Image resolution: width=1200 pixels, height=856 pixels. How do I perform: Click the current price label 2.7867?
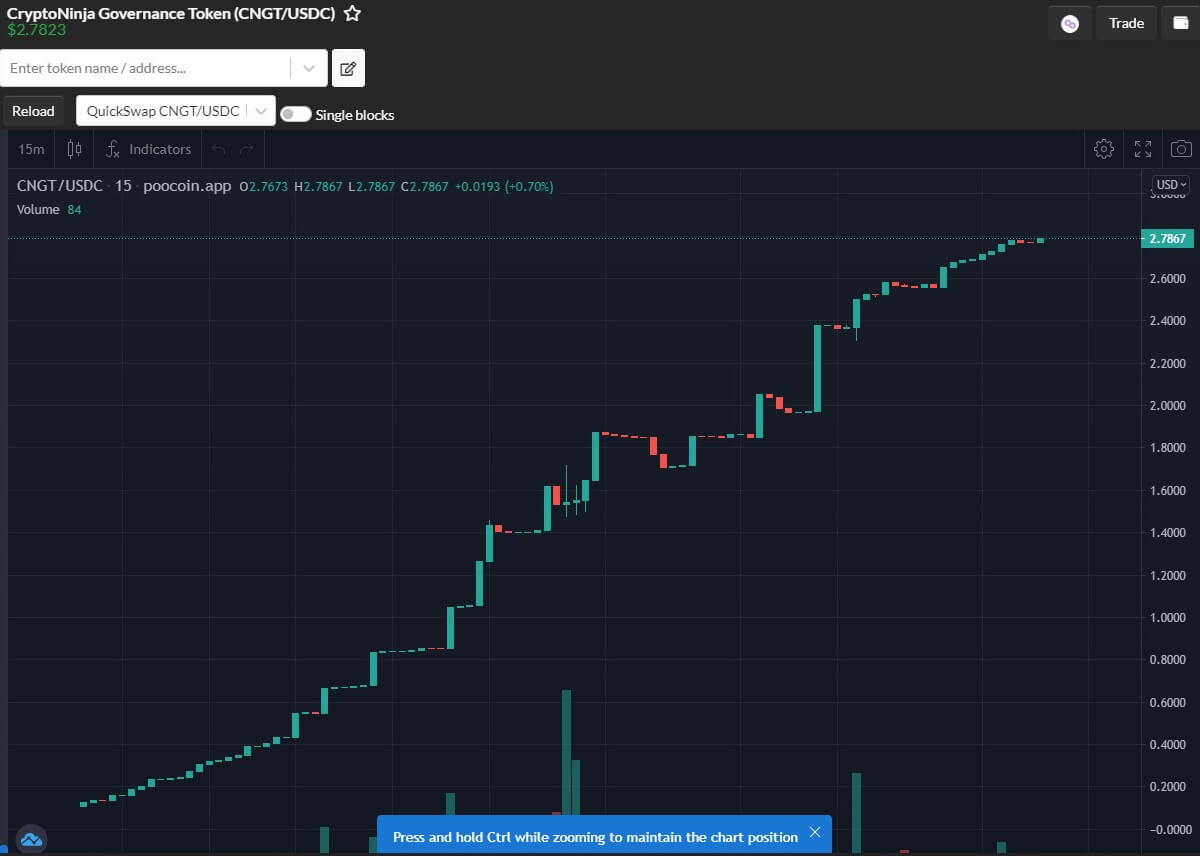coord(1167,239)
